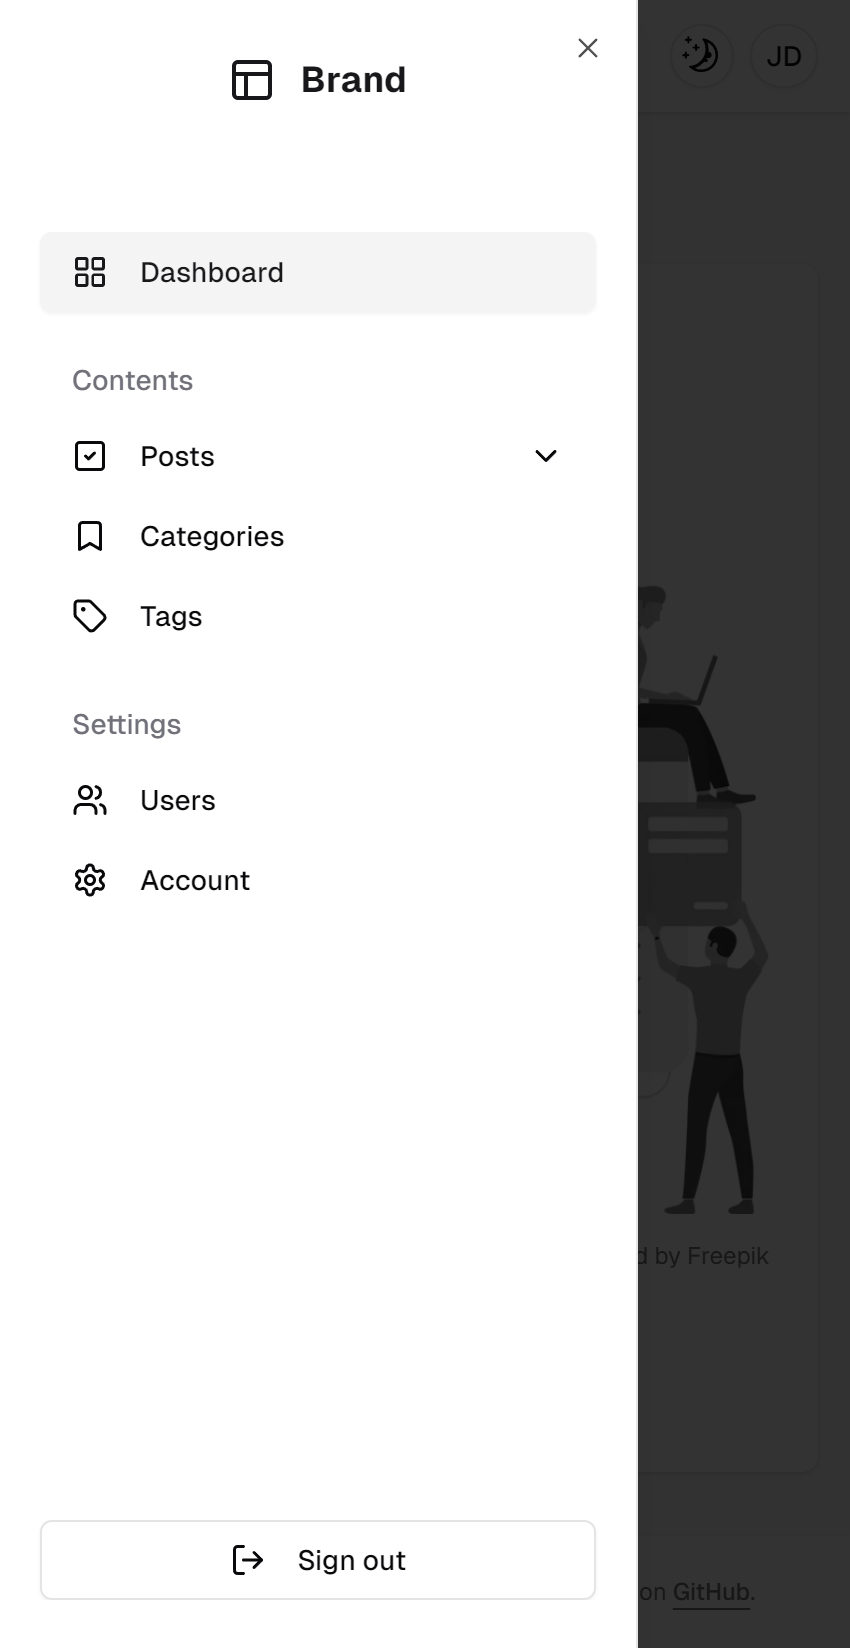Expand the Posts submenu chevron

tap(546, 456)
